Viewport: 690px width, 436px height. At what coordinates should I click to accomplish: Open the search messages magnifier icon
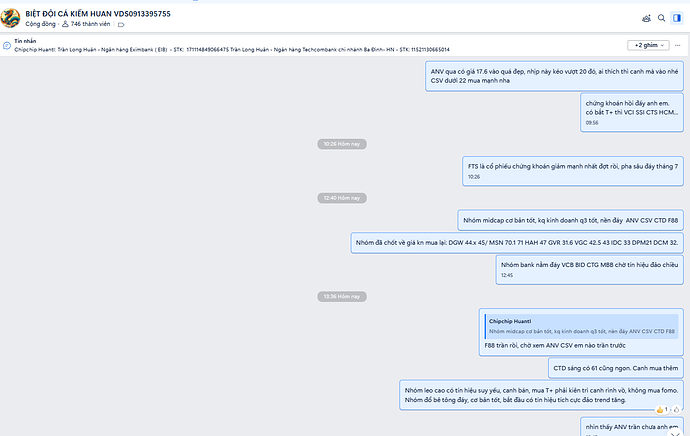[x=661, y=18]
